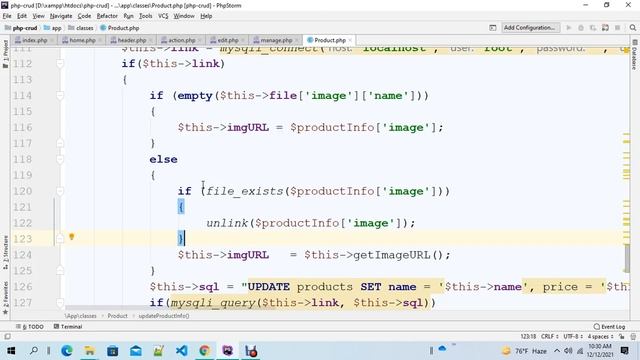
Task: Open the Terminal tool window
Action: 68,327
